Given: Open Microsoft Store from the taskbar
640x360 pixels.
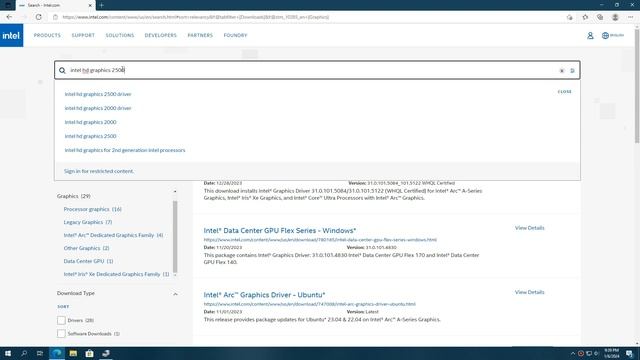Looking at the screenshot, I should pos(89,353).
